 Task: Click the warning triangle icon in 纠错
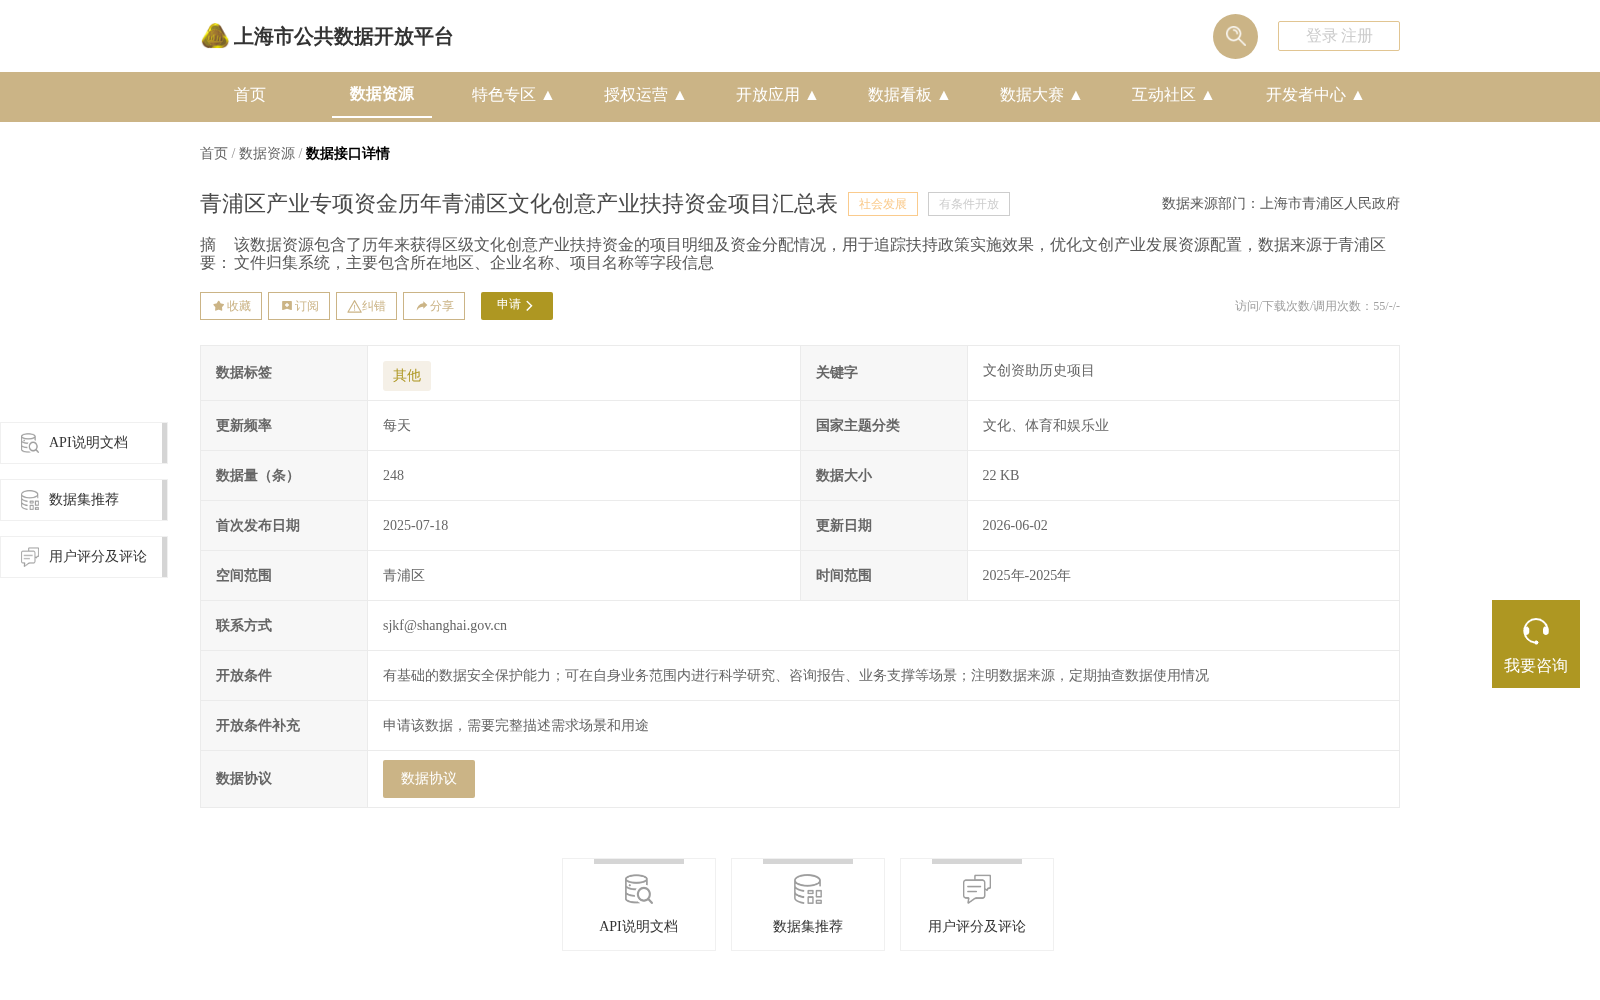354,307
